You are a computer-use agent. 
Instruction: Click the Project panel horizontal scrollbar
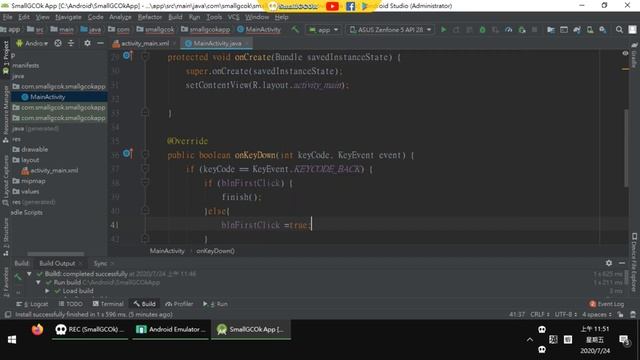[x=56, y=254]
